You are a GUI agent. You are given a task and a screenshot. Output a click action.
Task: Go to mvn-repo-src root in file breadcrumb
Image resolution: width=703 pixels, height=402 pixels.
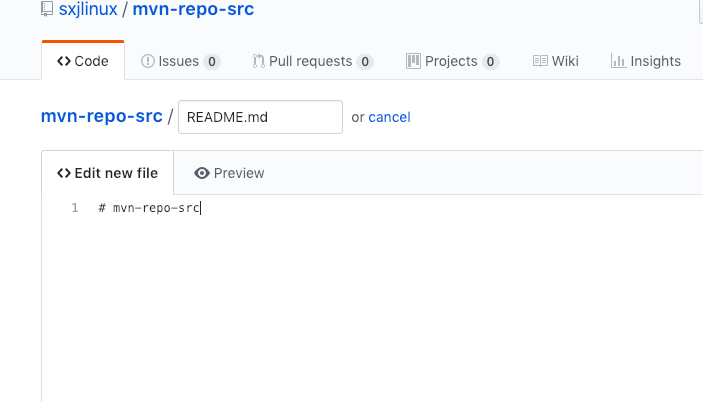click(x=101, y=116)
